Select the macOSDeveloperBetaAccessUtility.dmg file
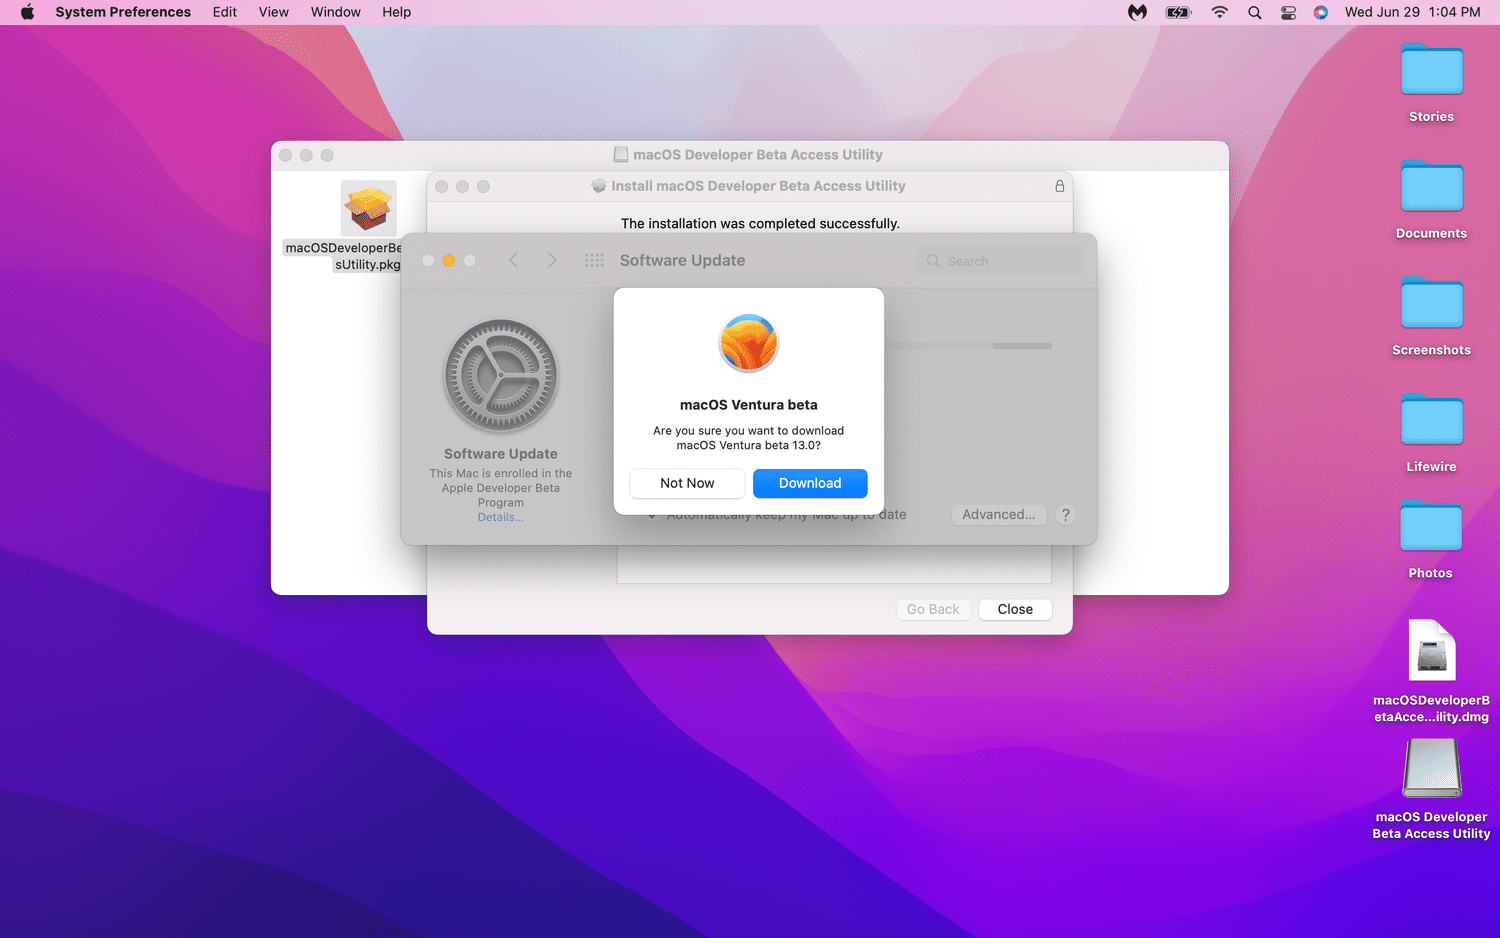 coord(1431,671)
